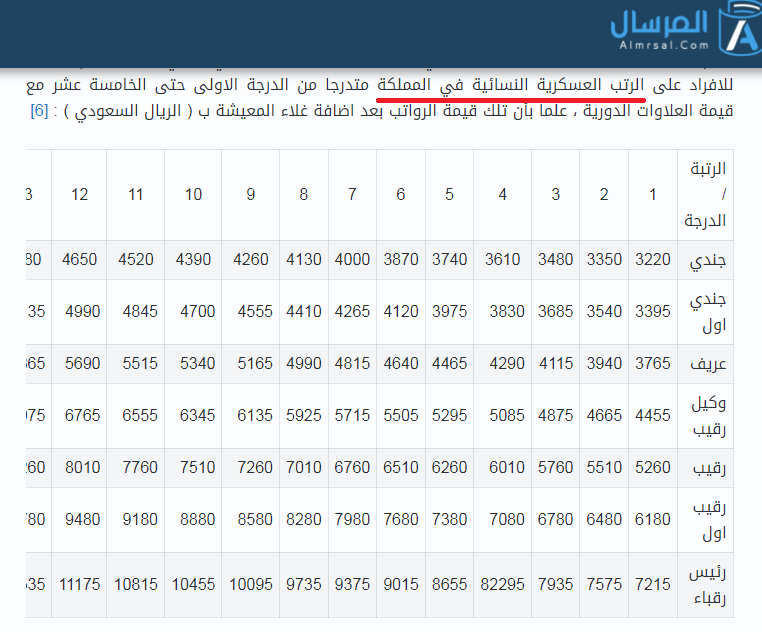Click the salary cell showing 3220
This screenshot has width=762, height=632.
pos(653,260)
